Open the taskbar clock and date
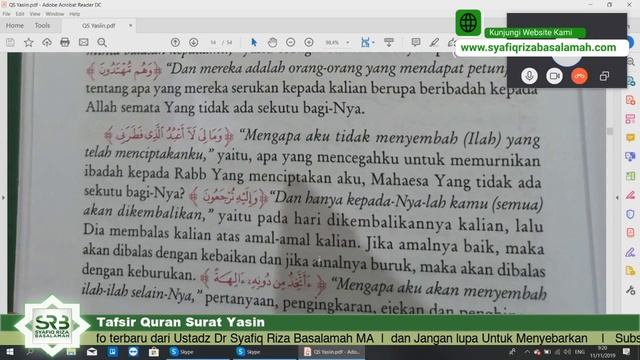 click(x=602, y=352)
